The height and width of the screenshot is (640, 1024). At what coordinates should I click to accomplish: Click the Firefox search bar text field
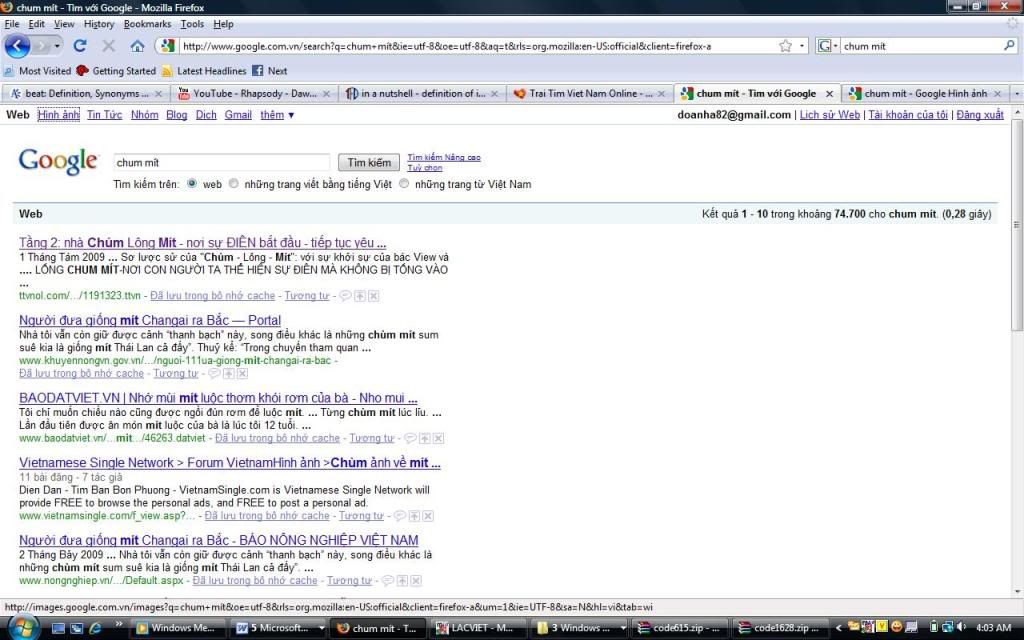921,46
